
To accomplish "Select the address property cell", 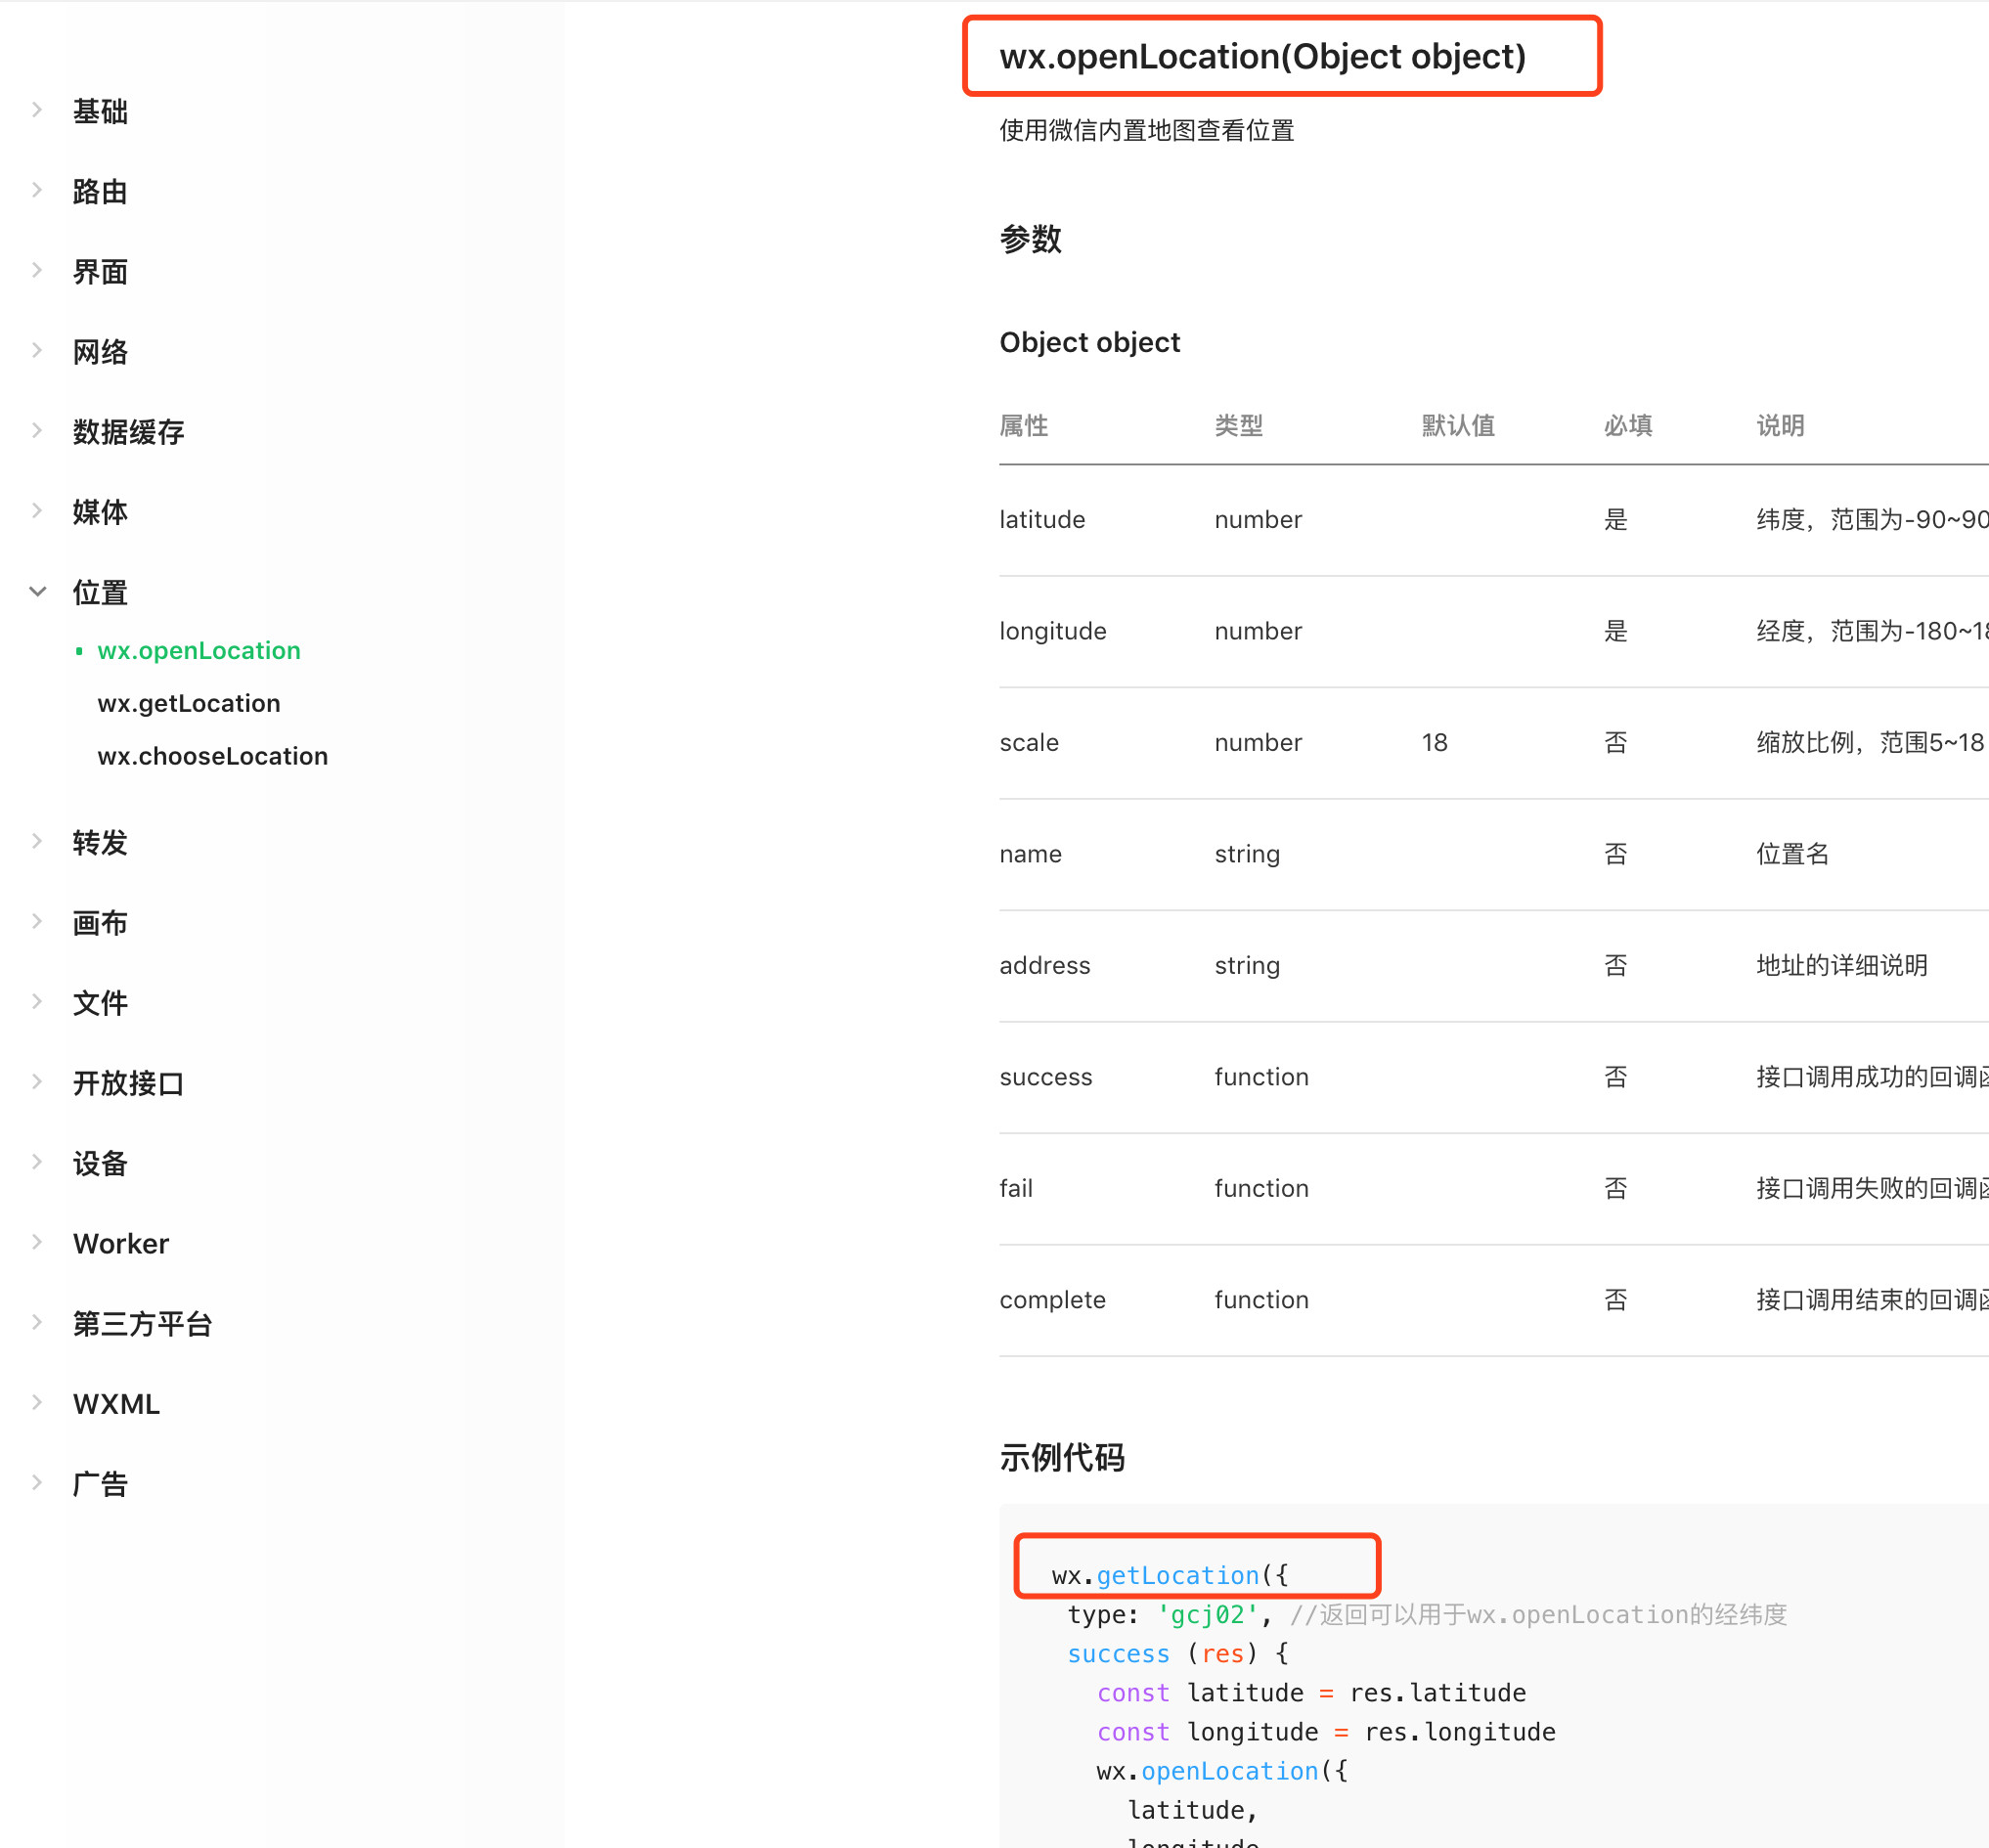I will tap(1045, 965).
